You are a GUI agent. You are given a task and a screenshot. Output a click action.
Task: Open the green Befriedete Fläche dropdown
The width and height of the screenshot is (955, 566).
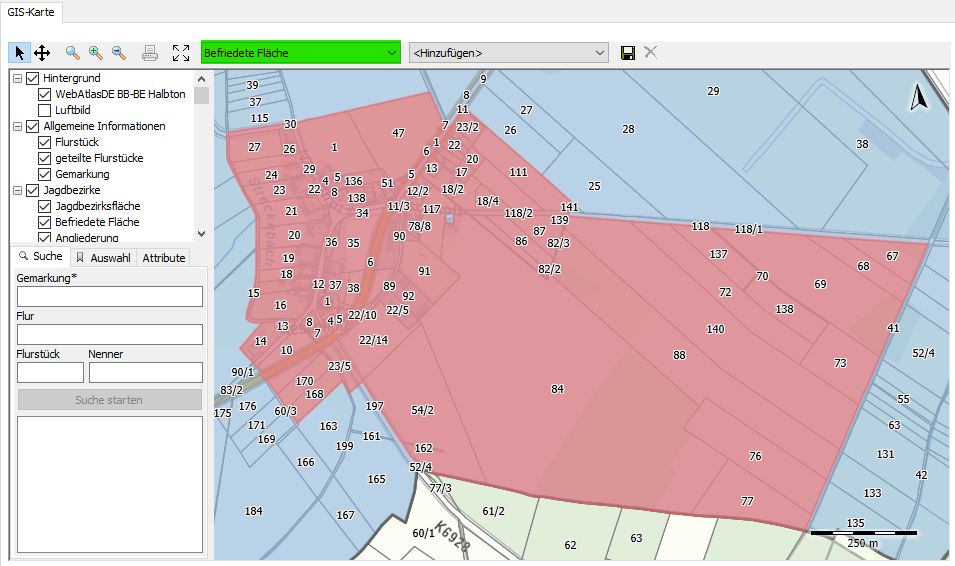click(x=300, y=53)
